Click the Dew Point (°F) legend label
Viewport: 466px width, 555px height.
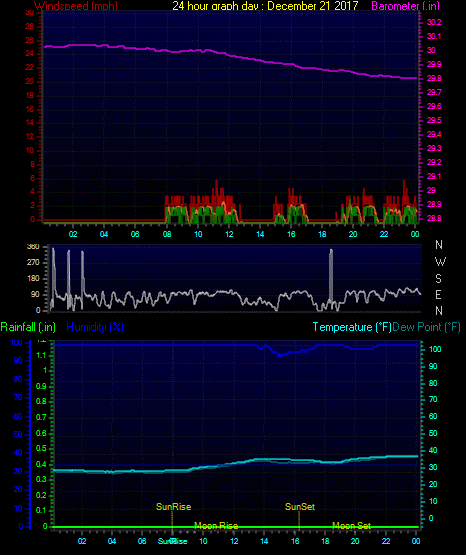(427, 327)
